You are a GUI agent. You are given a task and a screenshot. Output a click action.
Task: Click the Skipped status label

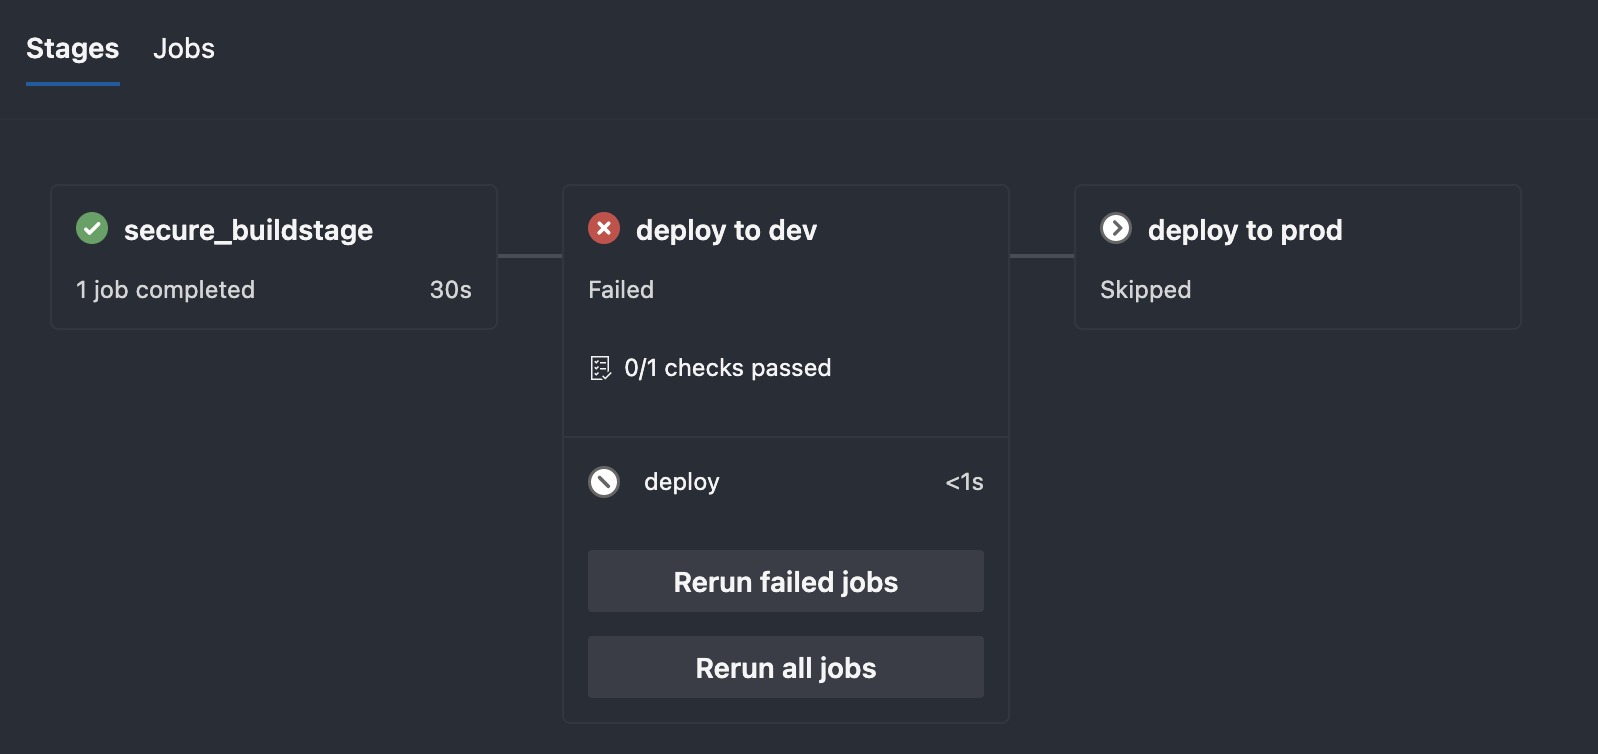coord(1145,290)
